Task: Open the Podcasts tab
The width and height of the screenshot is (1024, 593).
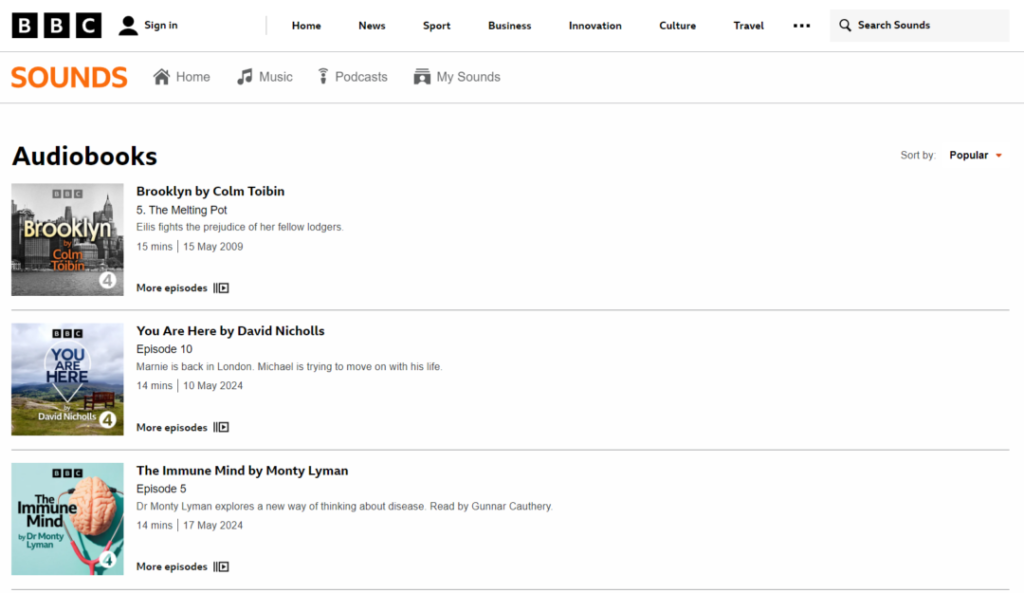Action: (353, 77)
